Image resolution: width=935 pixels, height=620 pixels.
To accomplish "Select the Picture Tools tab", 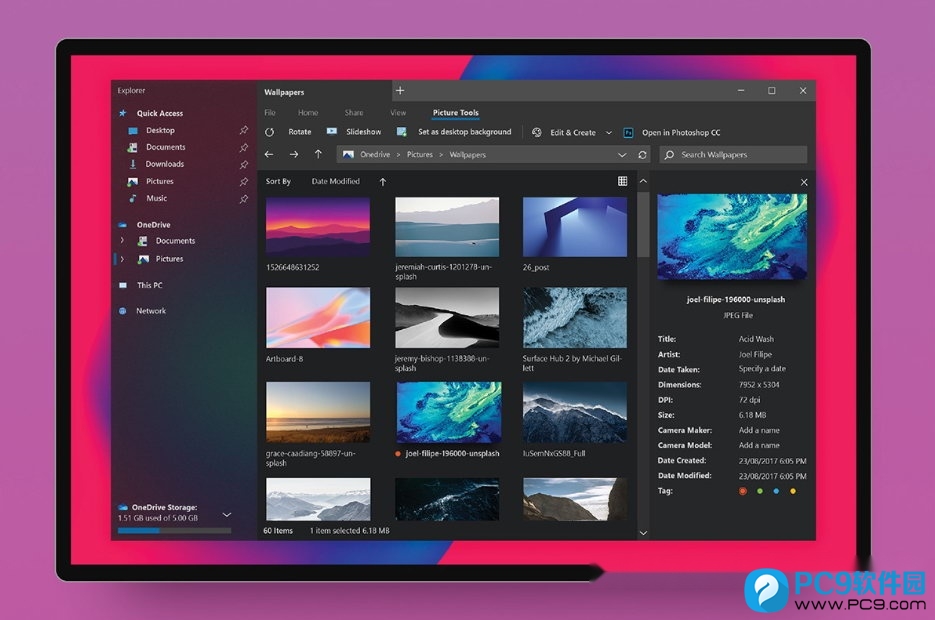I will [456, 113].
